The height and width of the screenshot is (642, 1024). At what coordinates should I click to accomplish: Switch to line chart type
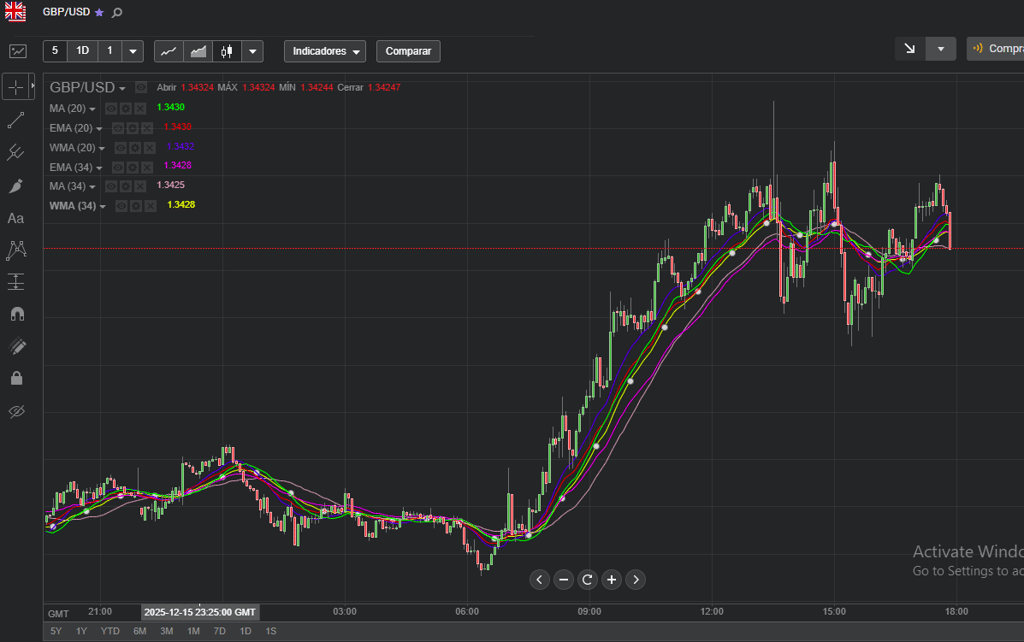(168, 51)
